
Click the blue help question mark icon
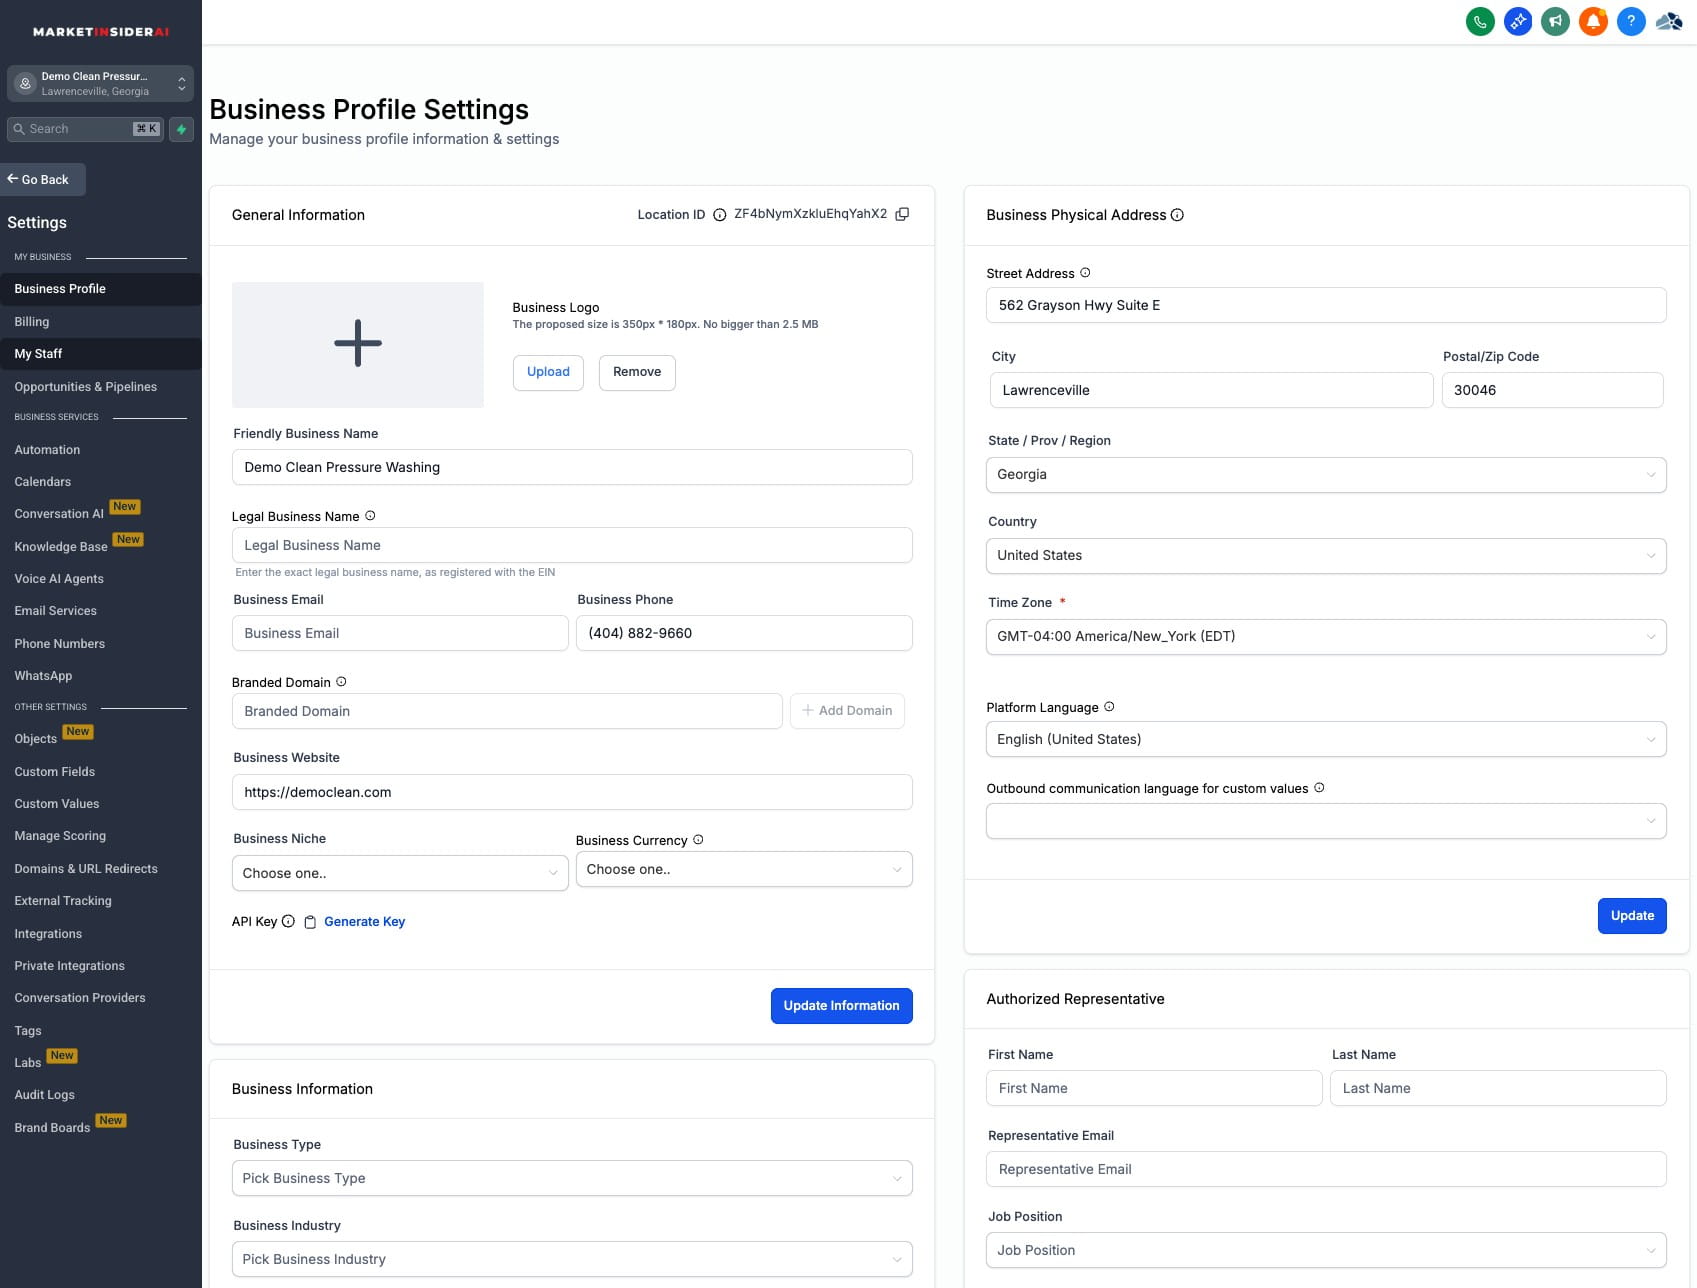[x=1631, y=21]
